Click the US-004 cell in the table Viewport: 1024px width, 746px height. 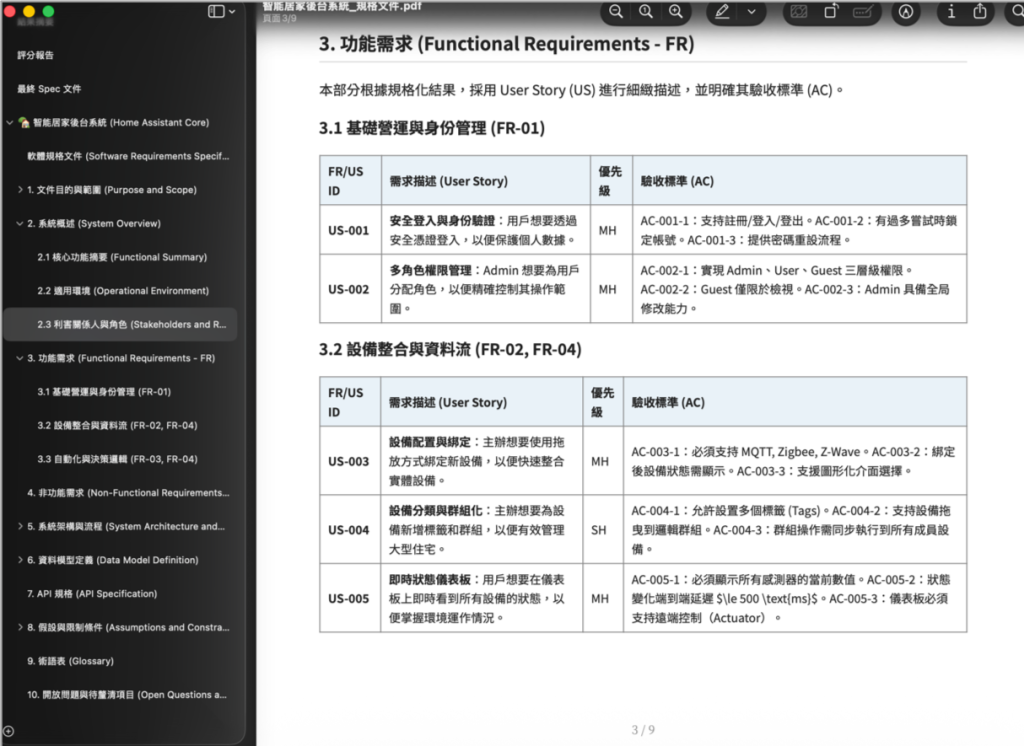point(350,530)
